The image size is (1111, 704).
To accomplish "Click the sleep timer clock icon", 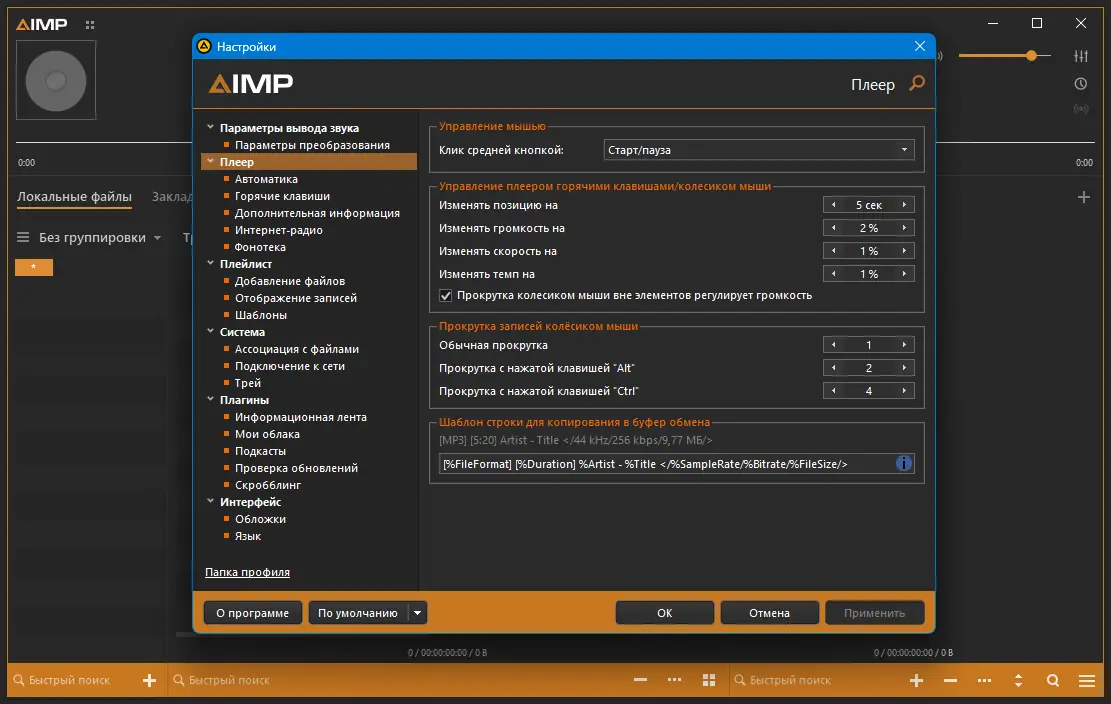I will pyautogui.click(x=1081, y=84).
